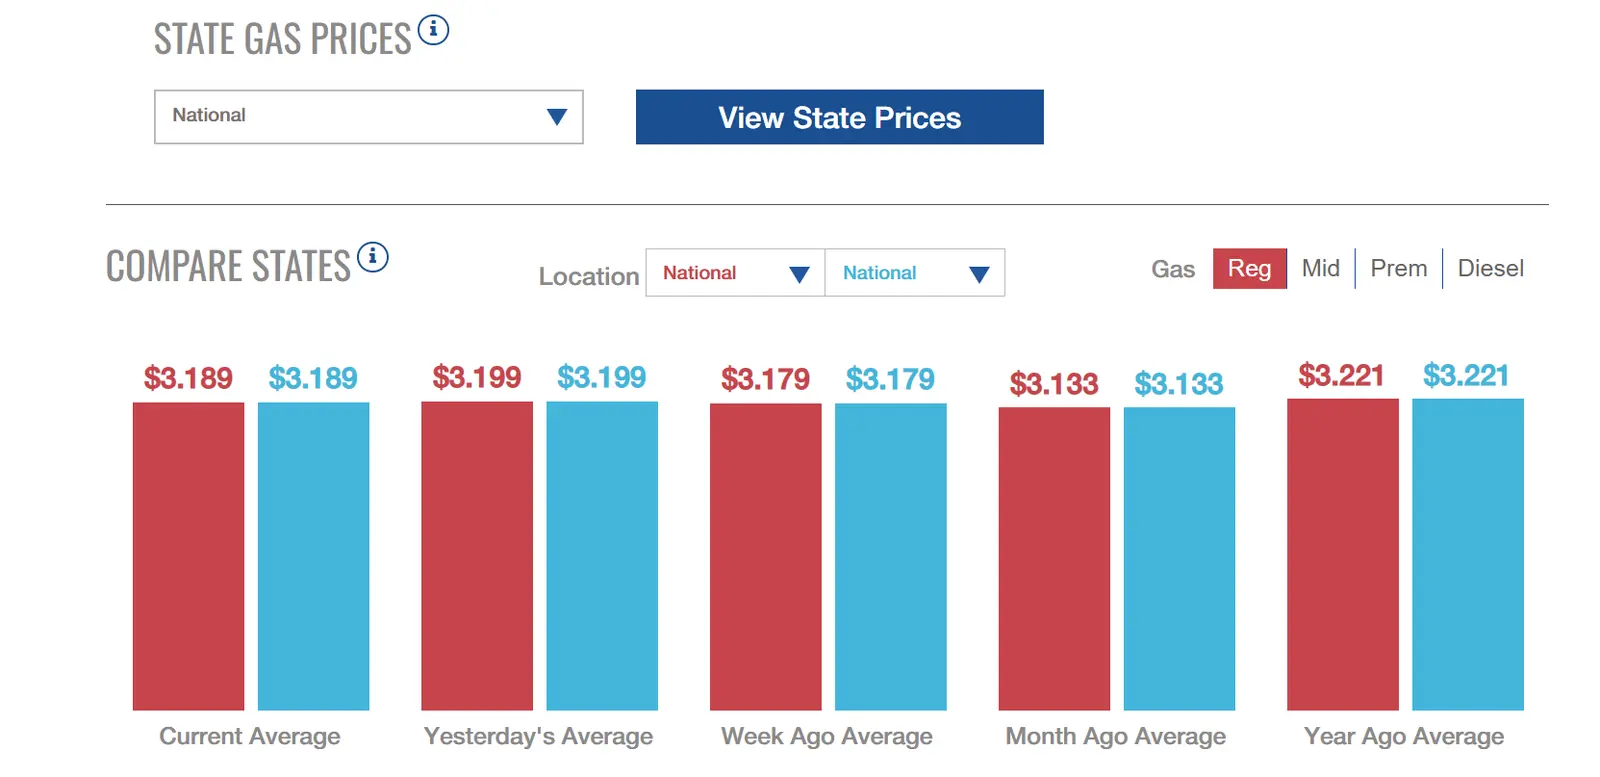
Task: Click the blue Current Average bar
Action: click(x=313, y=556)
